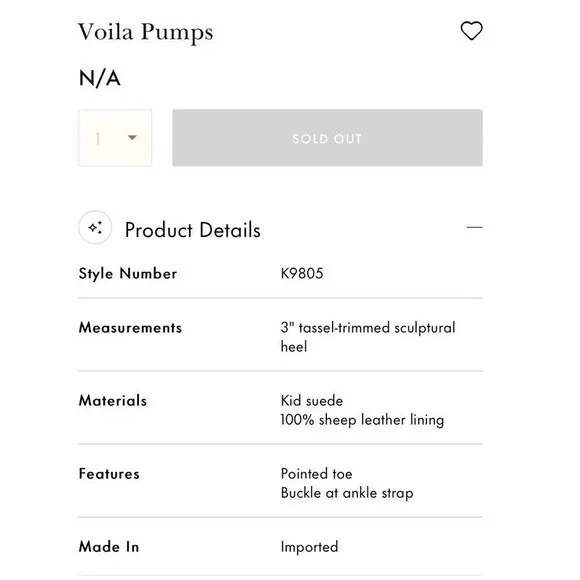Click the tassel-trimmed sculptural heel text
This screenshot has width=580, height=580.
point(368,337)
